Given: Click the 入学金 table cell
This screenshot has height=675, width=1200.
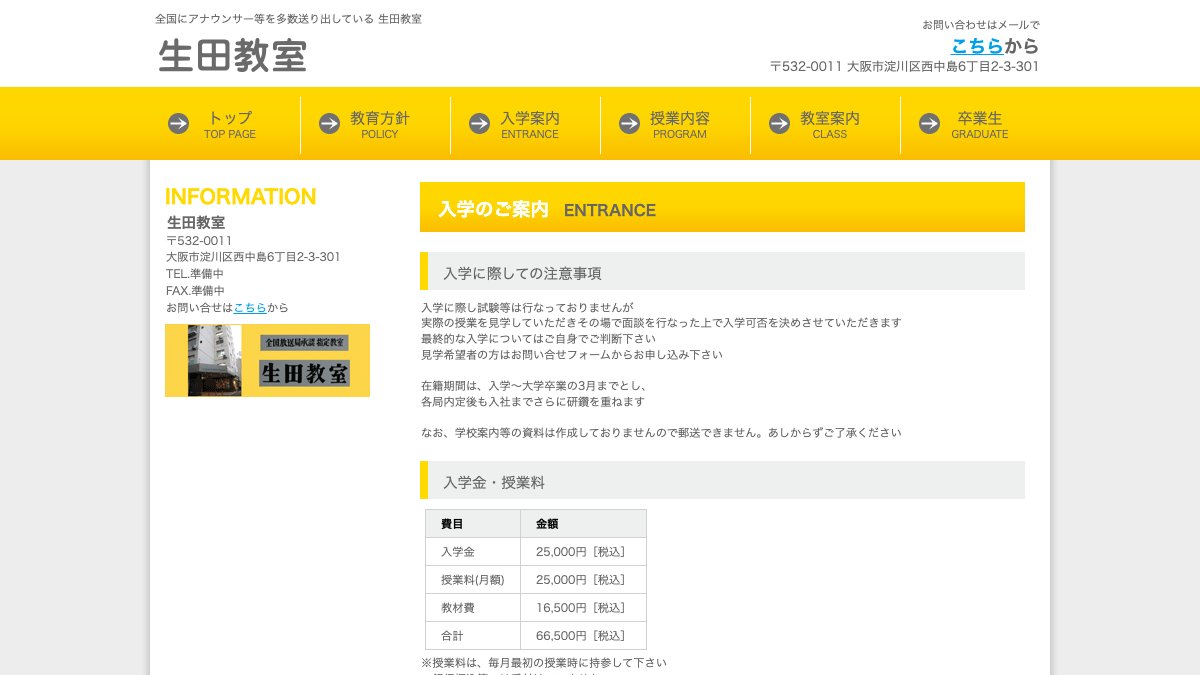Looking at the screenshot, I should click(473, 552).
